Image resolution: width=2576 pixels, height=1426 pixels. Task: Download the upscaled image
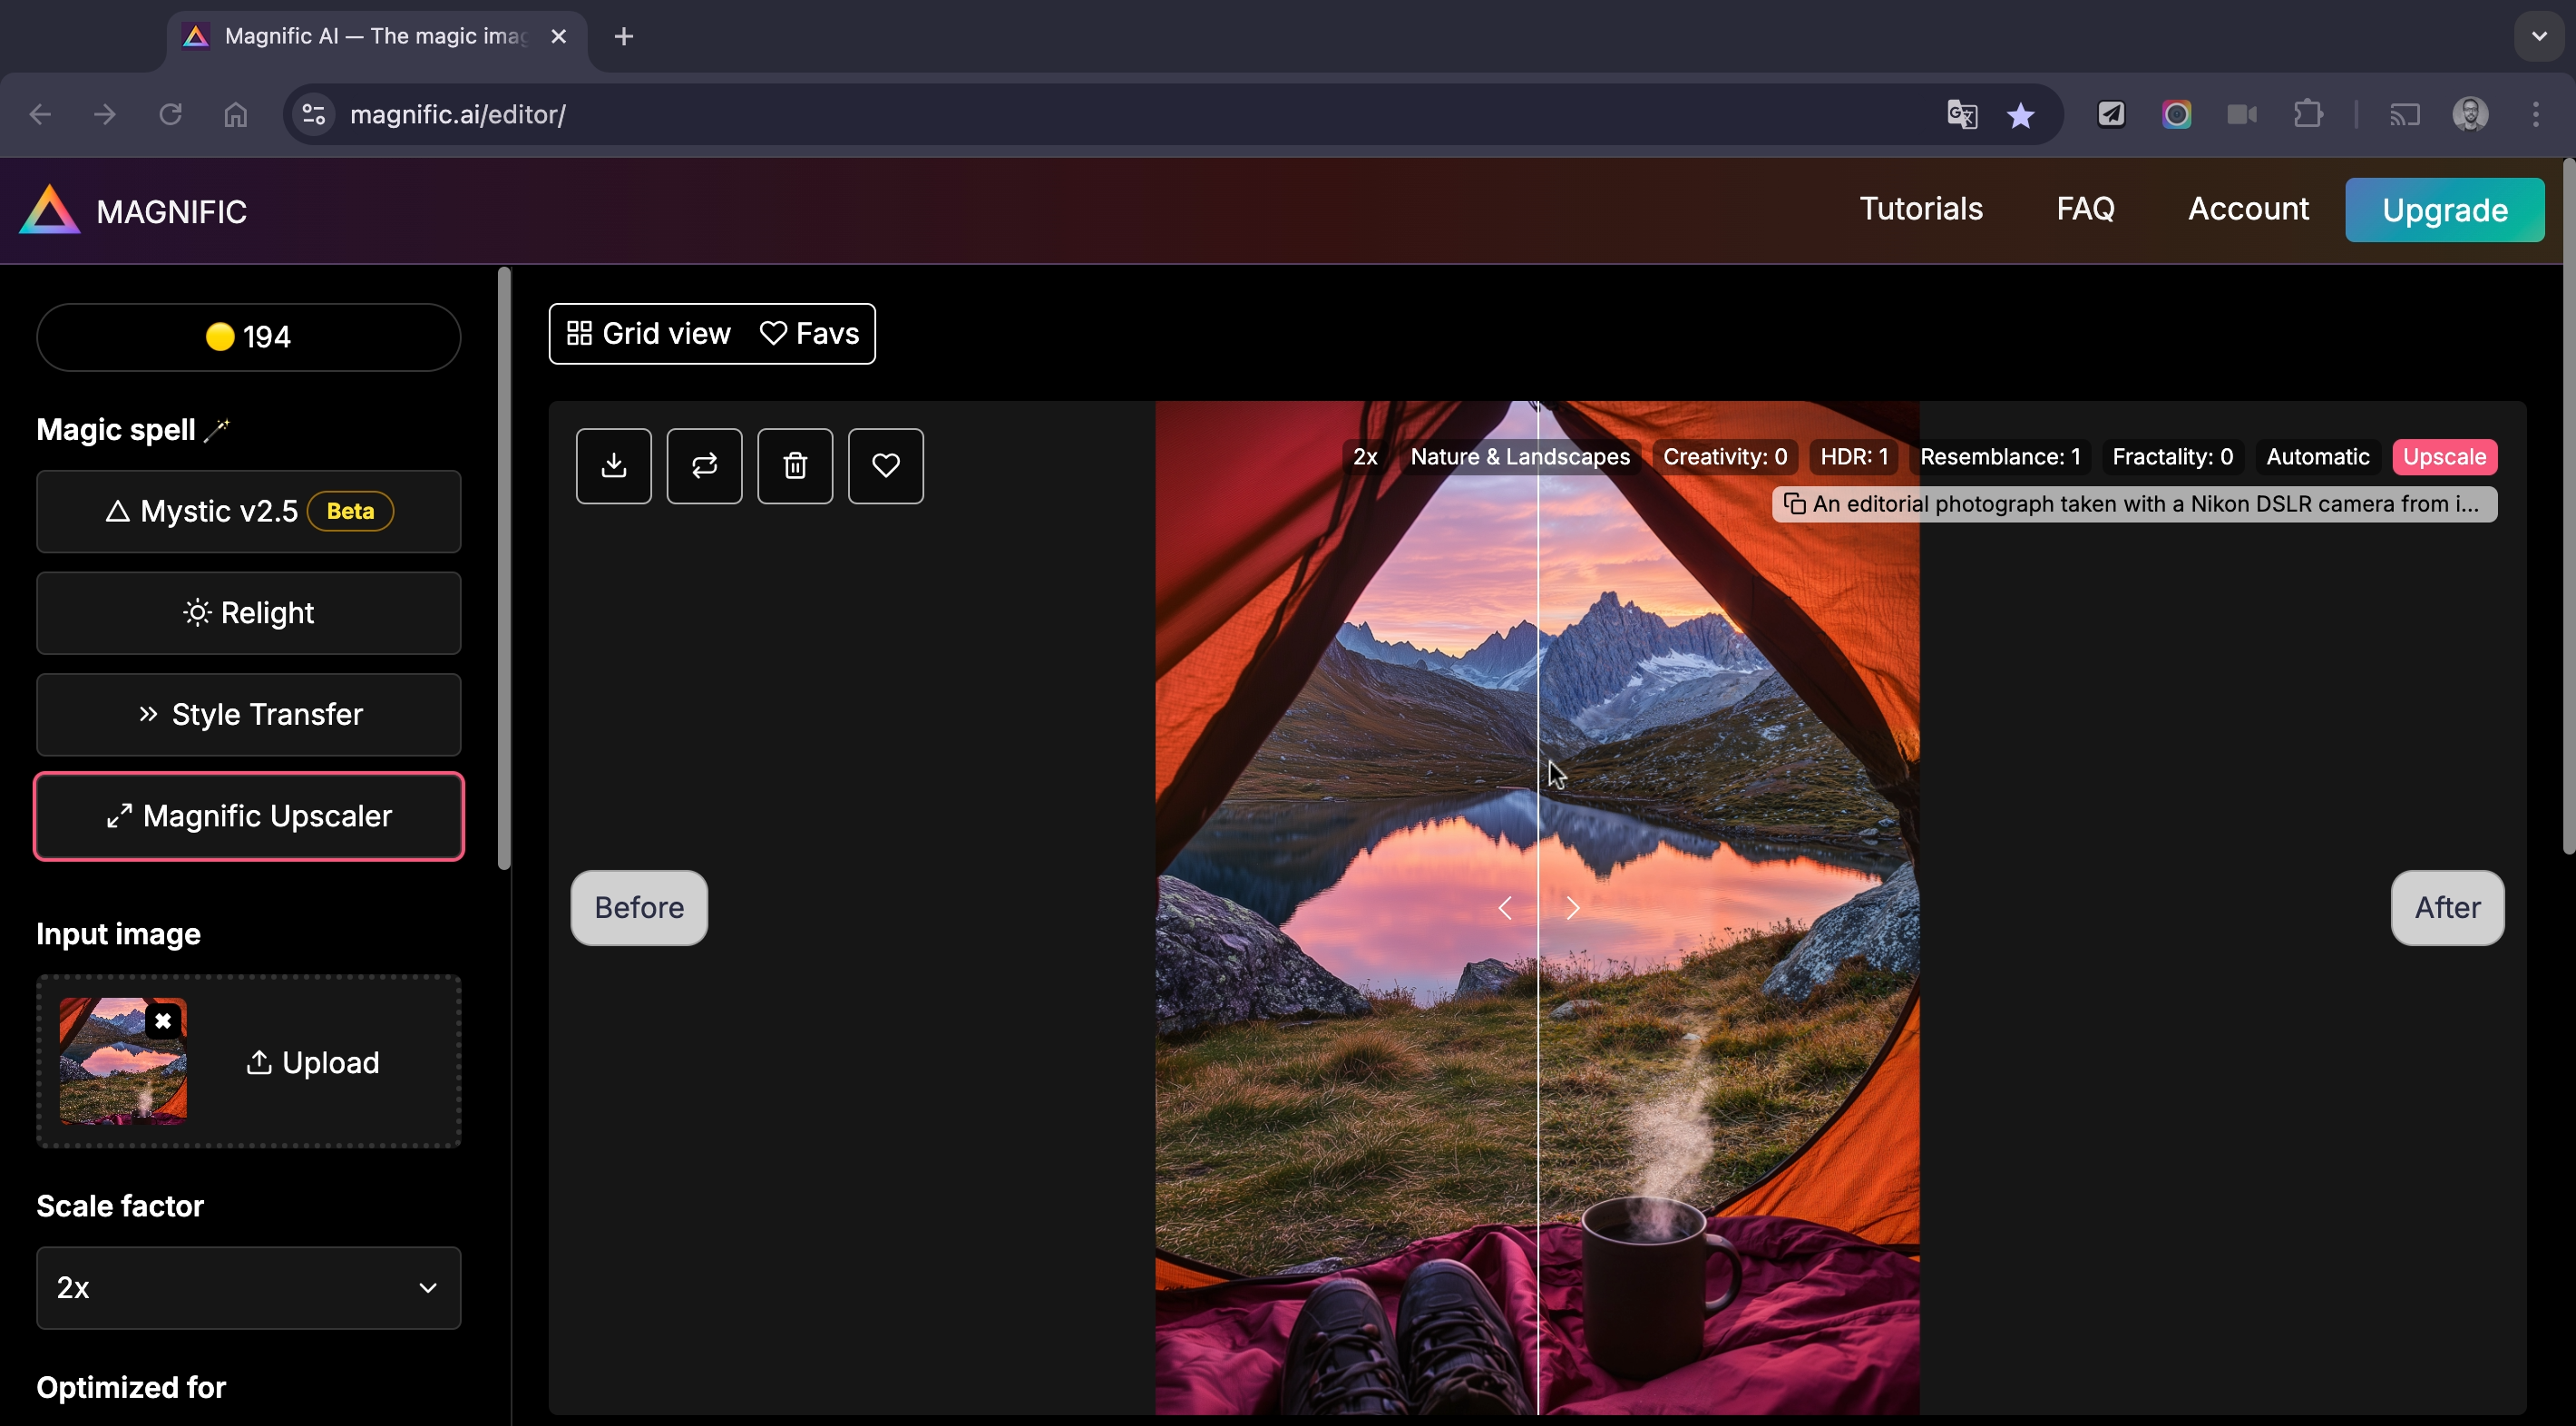point(613,466)
